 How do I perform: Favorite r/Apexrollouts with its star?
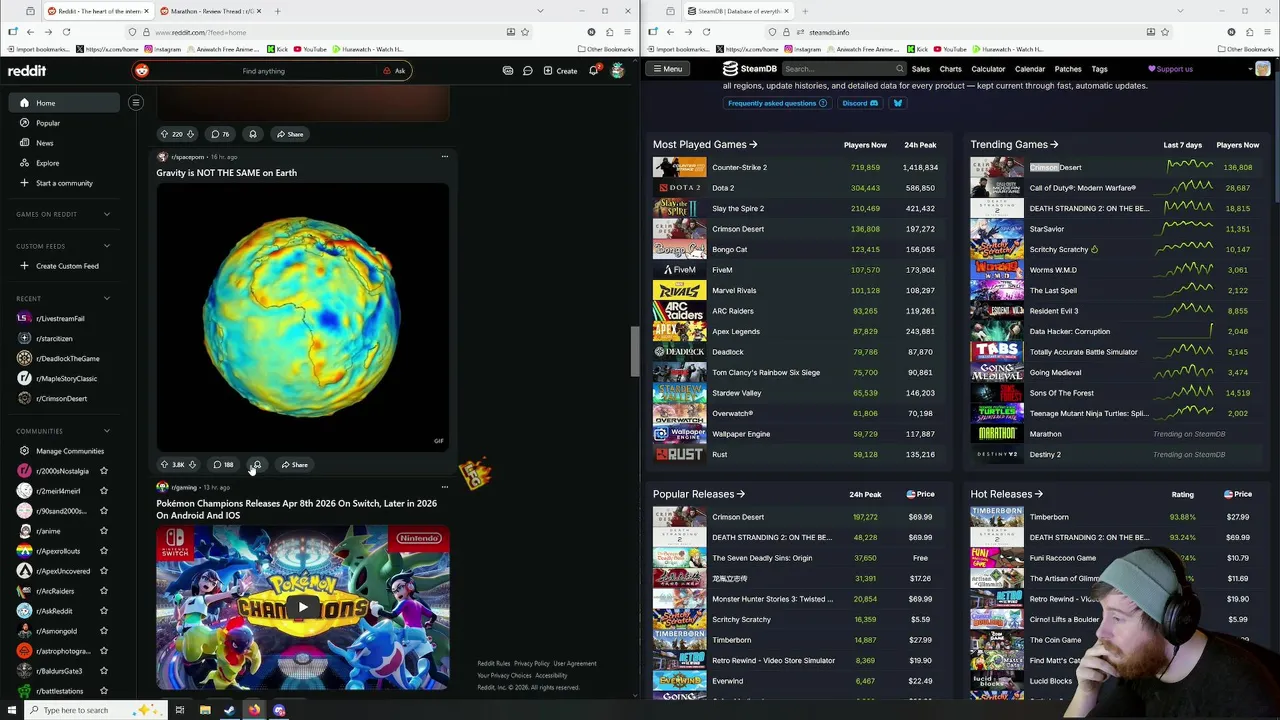[x=104, y=551]
